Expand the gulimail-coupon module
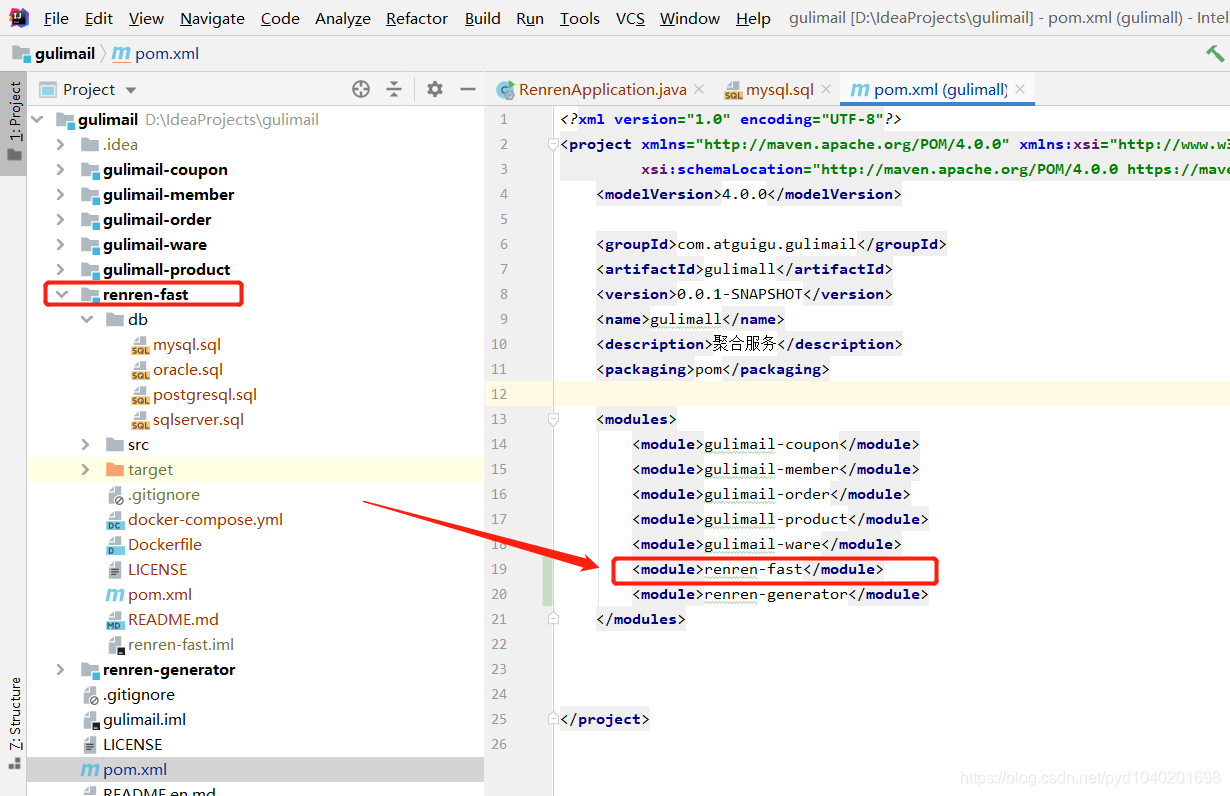 coord(60,170)
